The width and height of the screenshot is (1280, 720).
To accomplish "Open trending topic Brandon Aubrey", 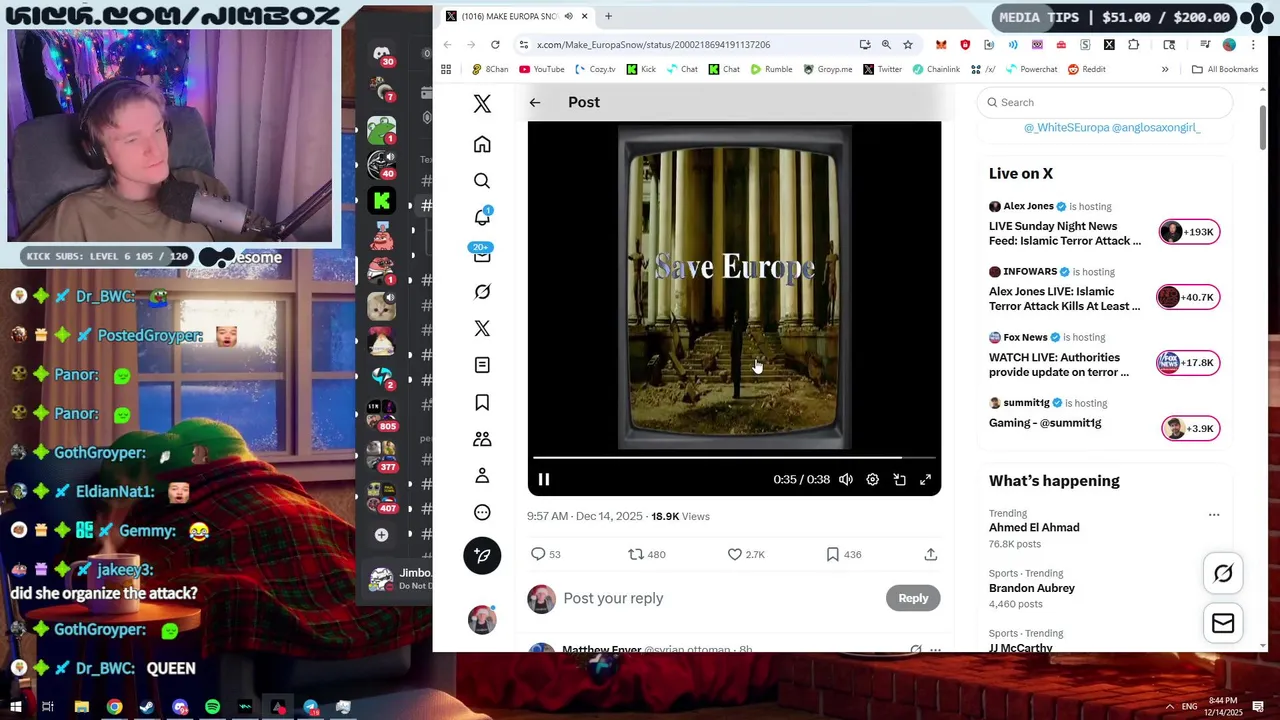I will tap(1032, 588).
